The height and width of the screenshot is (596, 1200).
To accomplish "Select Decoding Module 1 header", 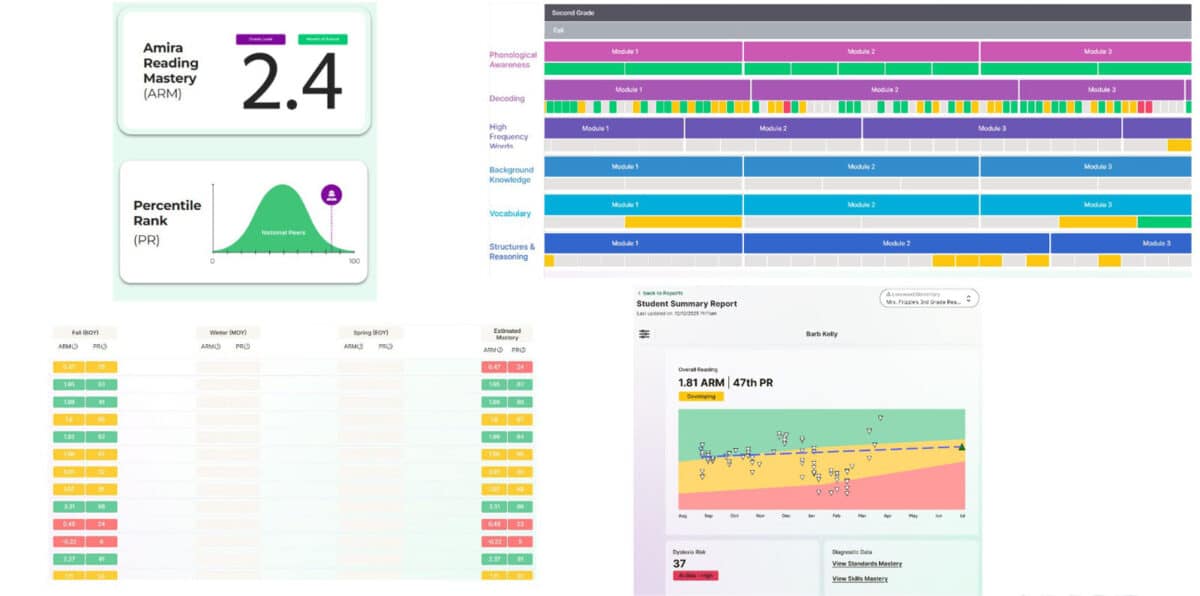I will coord(647,90).
